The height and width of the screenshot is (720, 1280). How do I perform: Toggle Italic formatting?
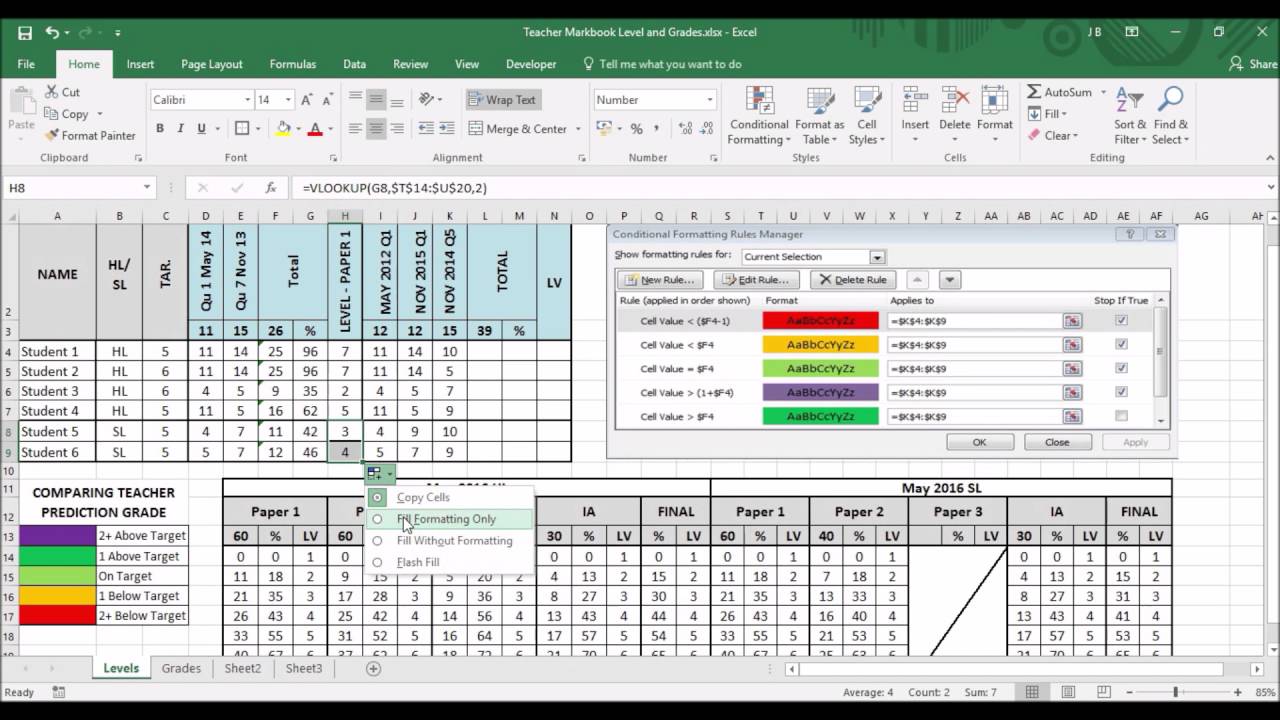tap(180, 128)
